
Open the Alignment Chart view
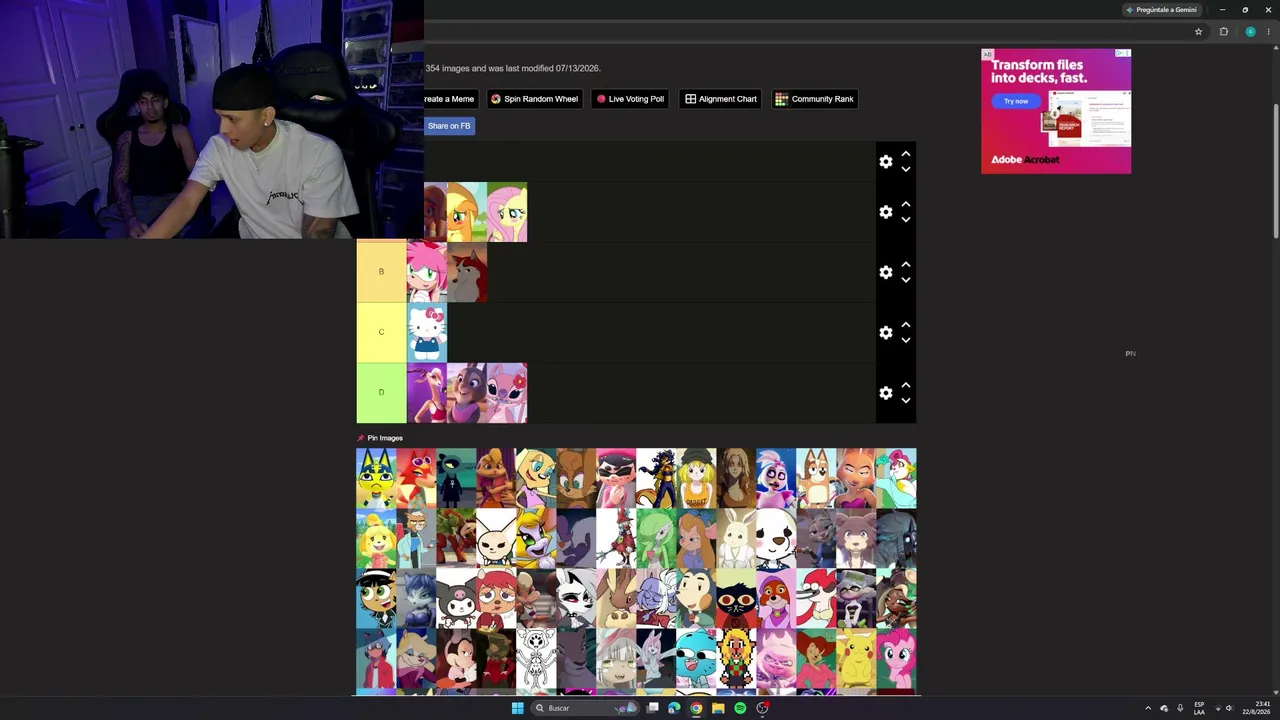[x=720, y=99]
